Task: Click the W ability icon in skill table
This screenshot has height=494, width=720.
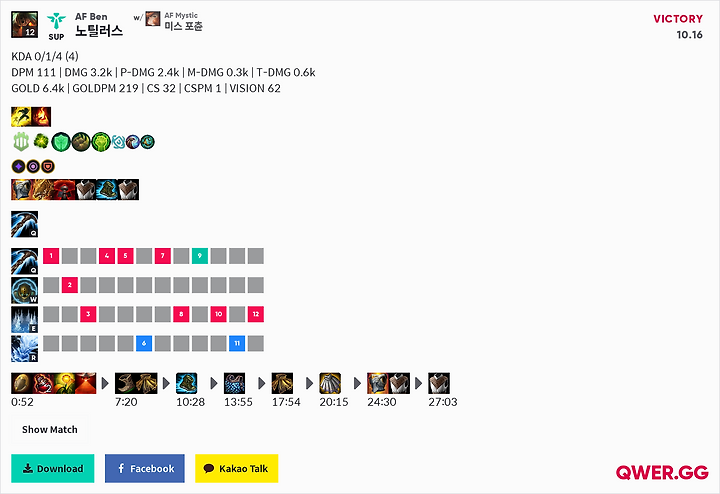Action: click(24, 290)
